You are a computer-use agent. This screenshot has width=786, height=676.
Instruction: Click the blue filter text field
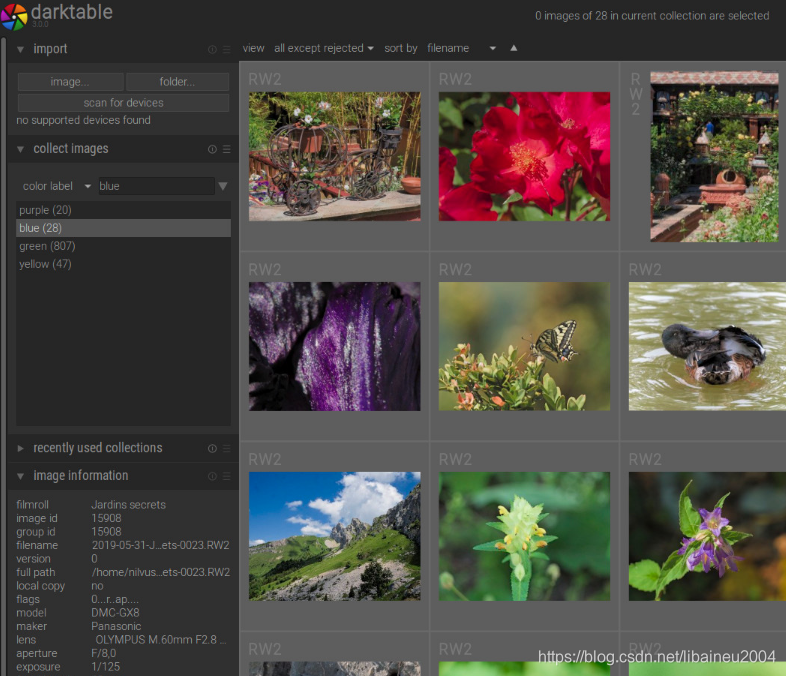pyautogui.click(x=156, y=186)
